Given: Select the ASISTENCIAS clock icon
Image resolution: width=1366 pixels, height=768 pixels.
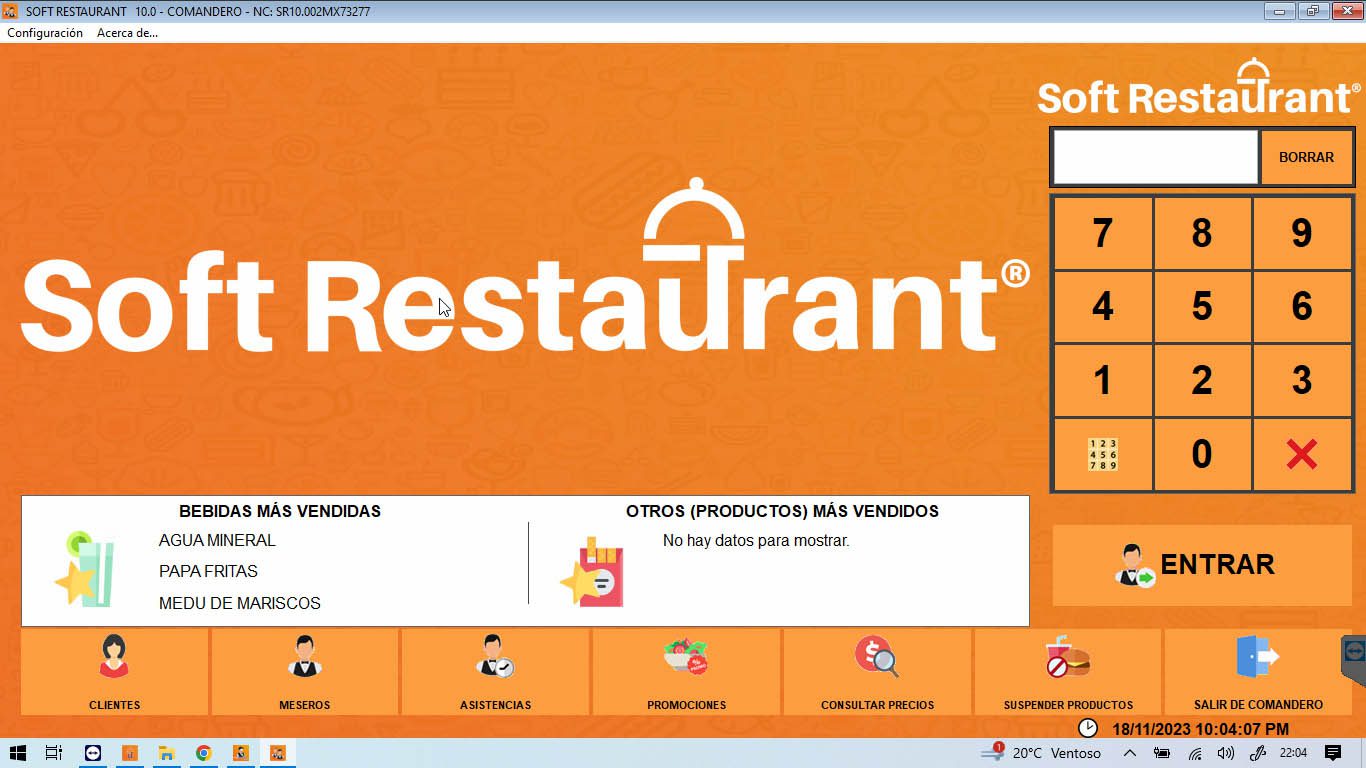Looking at the screenshot, I should point(495,662).
